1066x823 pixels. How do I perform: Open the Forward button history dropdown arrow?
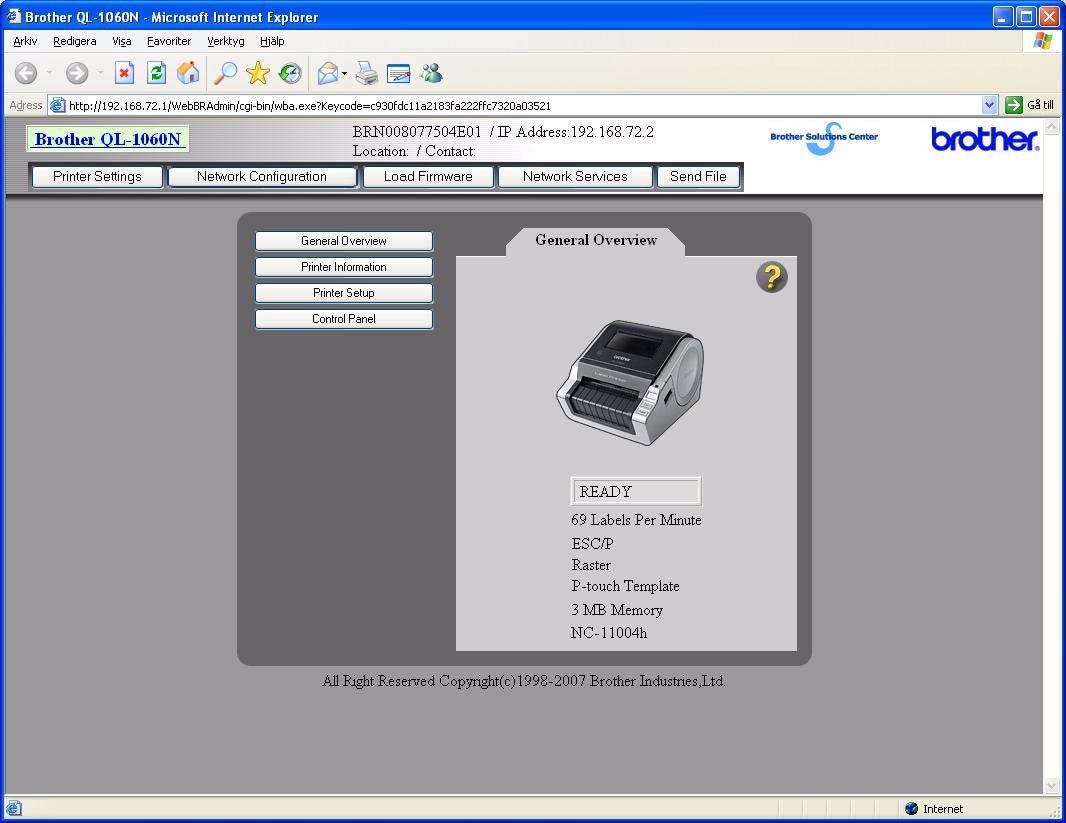pos(100,73)
